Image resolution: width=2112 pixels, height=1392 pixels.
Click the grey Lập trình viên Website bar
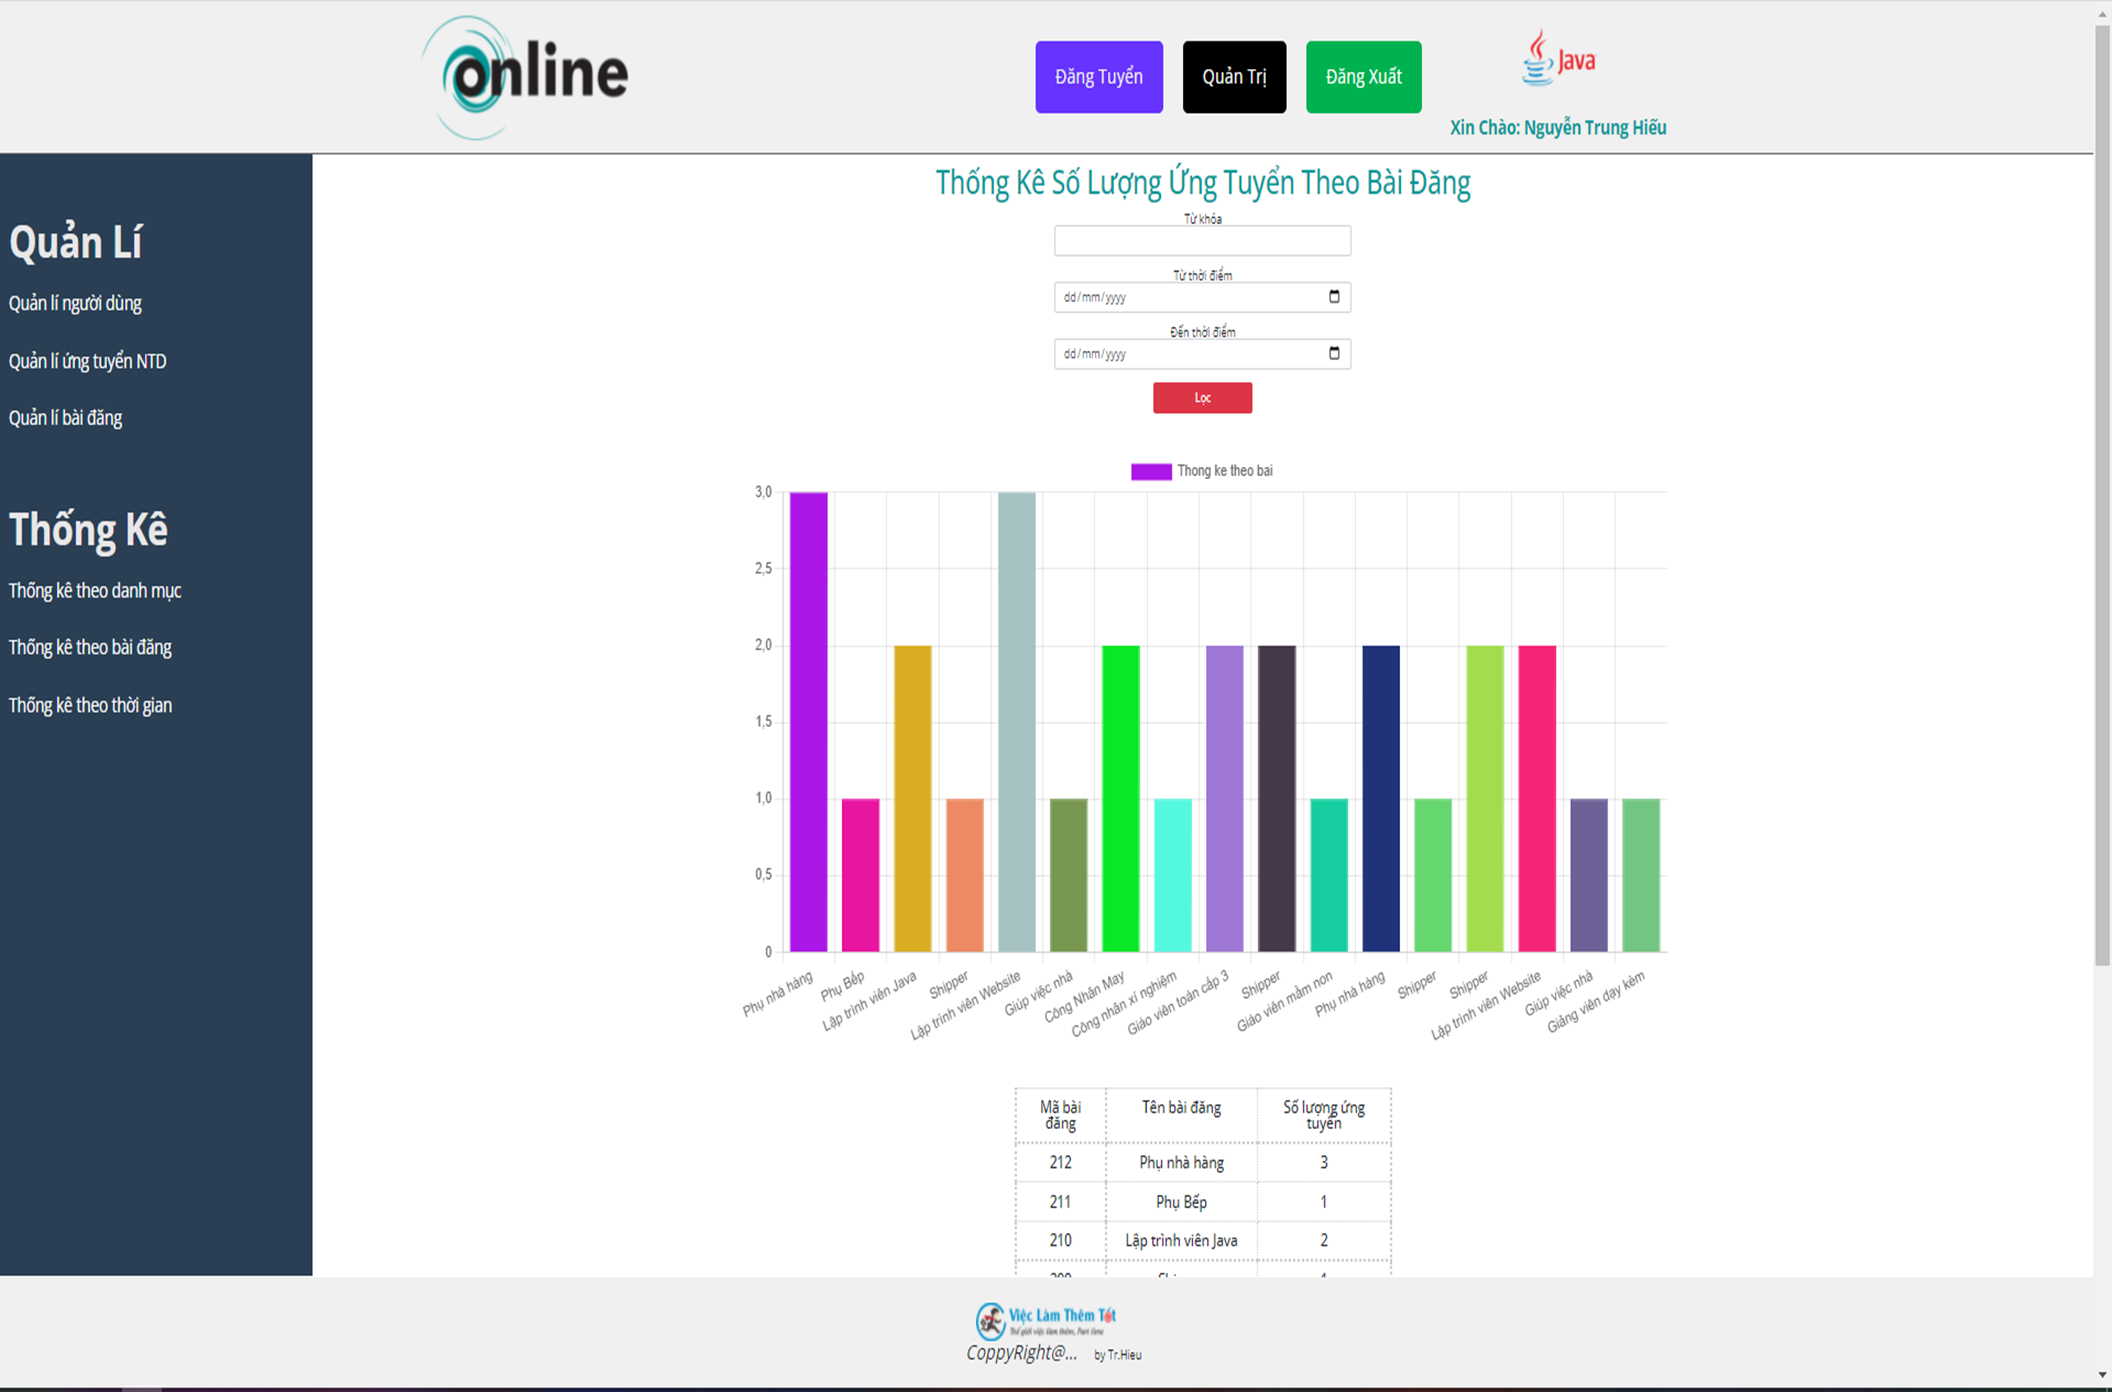tap(1017, 722)
